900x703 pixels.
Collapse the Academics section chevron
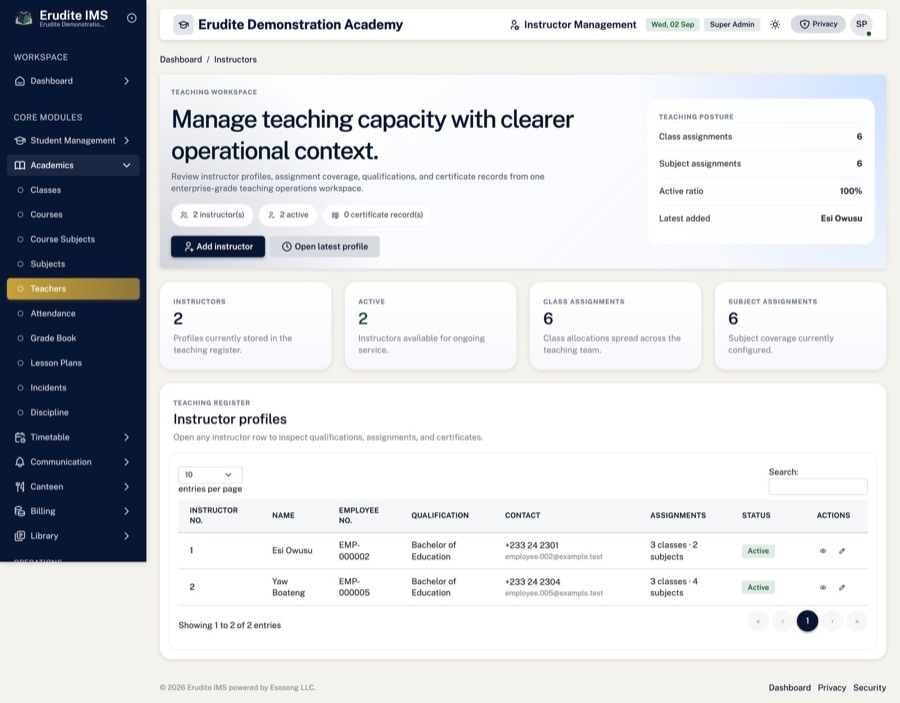point(126,165)
